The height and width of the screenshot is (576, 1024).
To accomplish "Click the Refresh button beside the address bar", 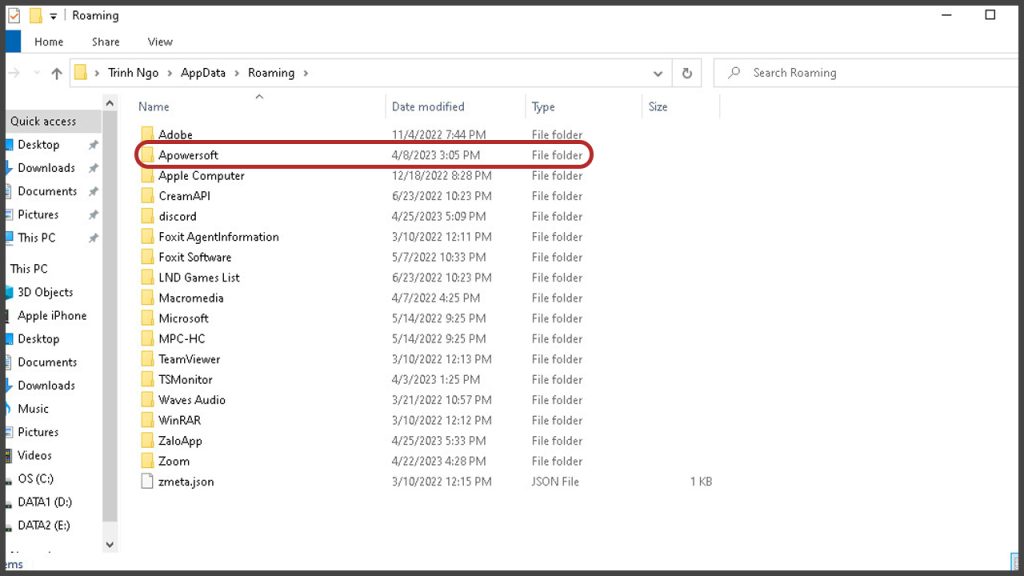I will coord(687,73).
